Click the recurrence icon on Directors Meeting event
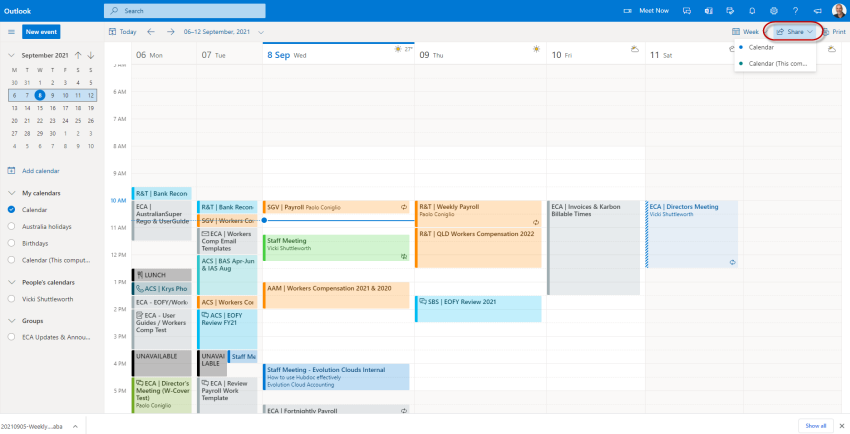 click(x=732, y=262)
